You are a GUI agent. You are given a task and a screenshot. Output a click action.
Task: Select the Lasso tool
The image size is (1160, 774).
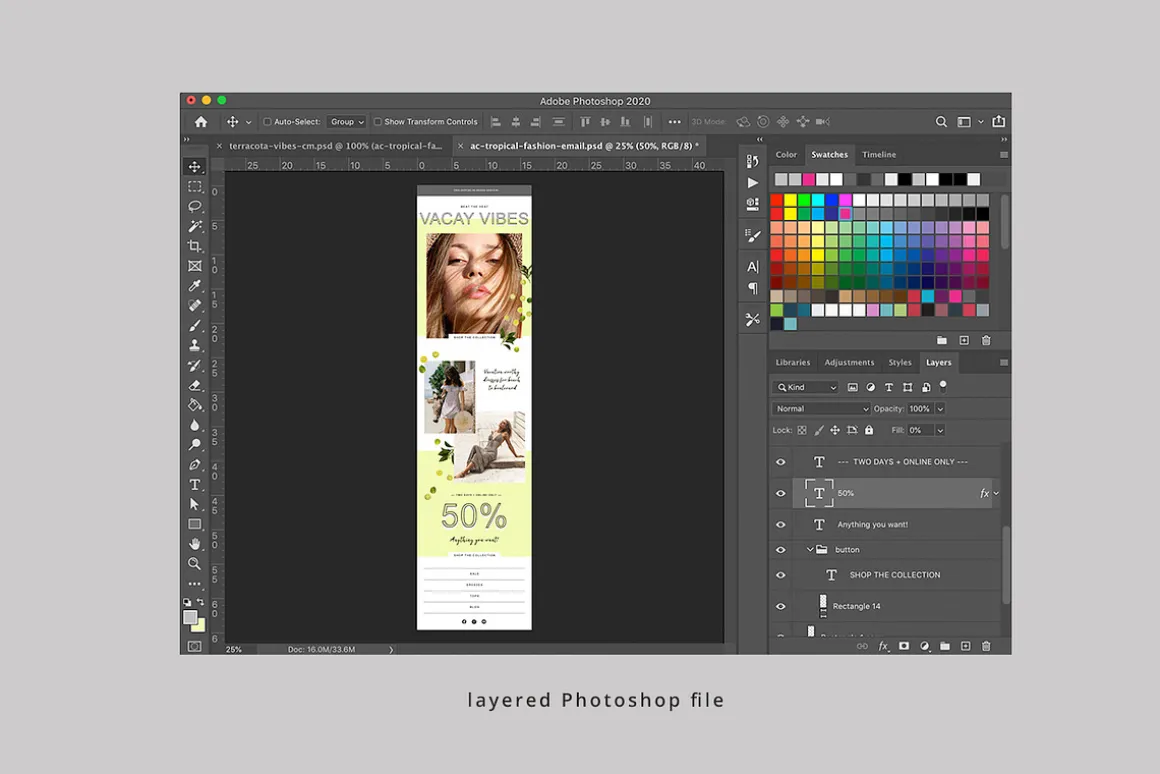(x=195, y=206)
